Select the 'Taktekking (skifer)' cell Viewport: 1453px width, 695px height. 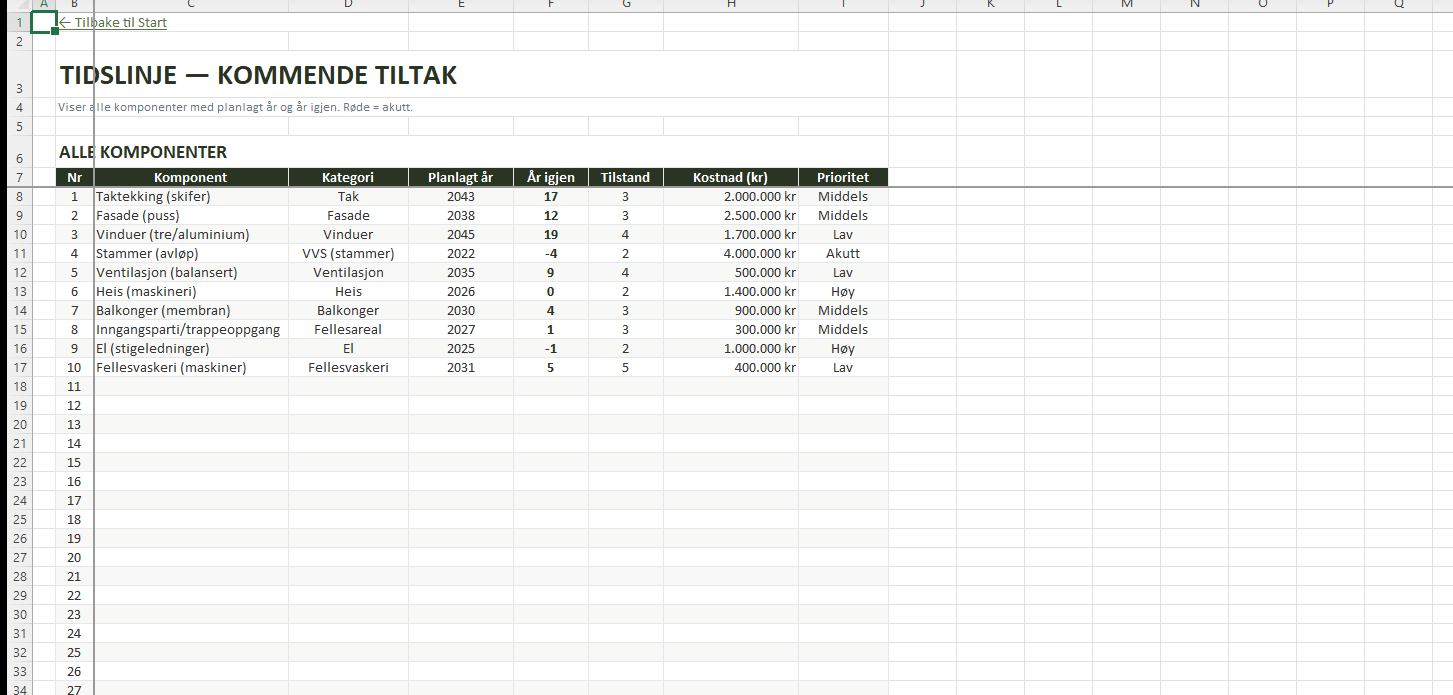pyautogui.click(x=153, y=197)
